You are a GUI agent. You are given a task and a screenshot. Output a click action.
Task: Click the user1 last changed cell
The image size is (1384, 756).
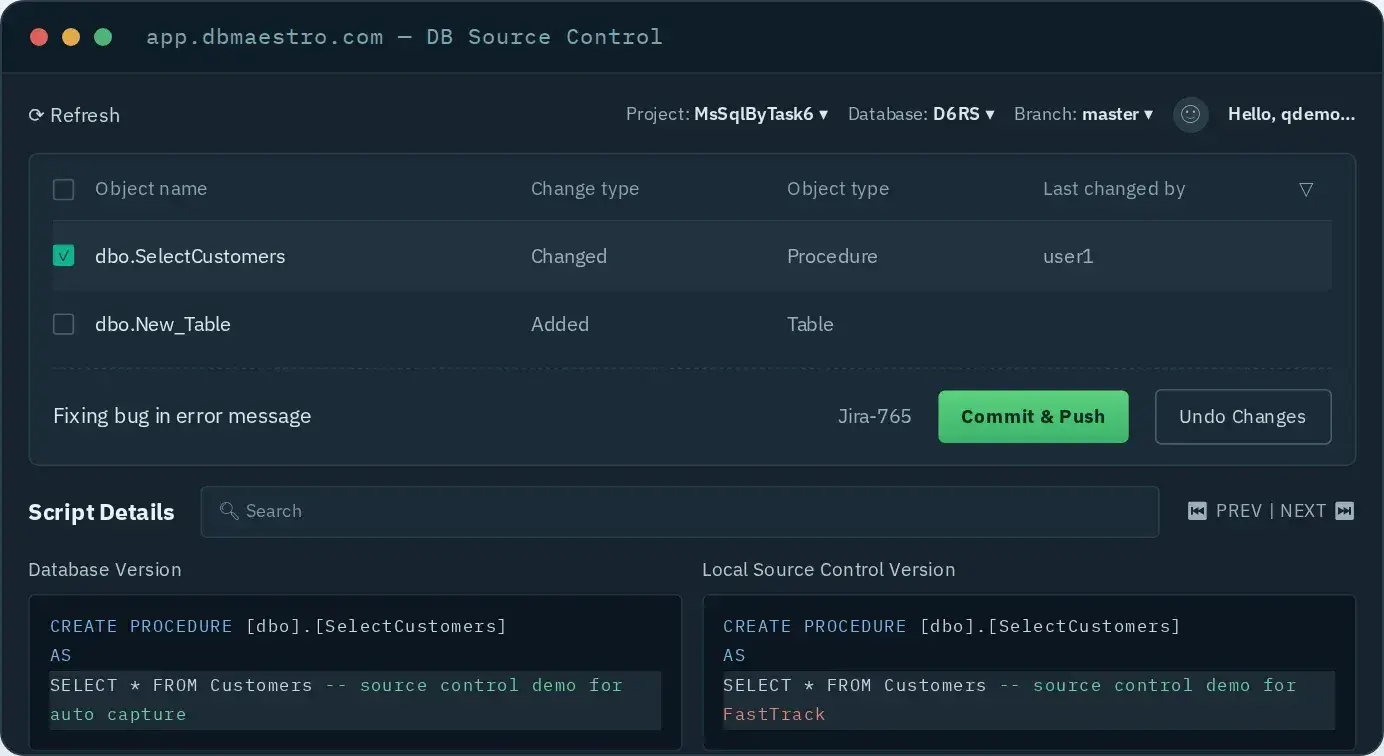click(1068, 256)
